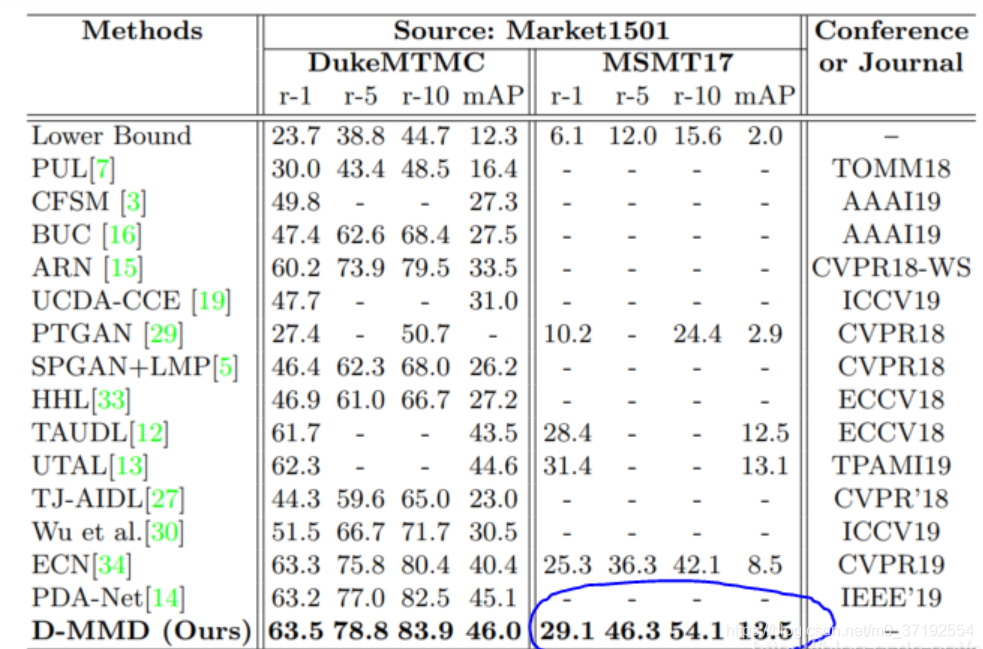Click citation [27] after TJ-AIDL
This screenshot has width=983, height=649.
pyautogui.click(x=165, y=499)
